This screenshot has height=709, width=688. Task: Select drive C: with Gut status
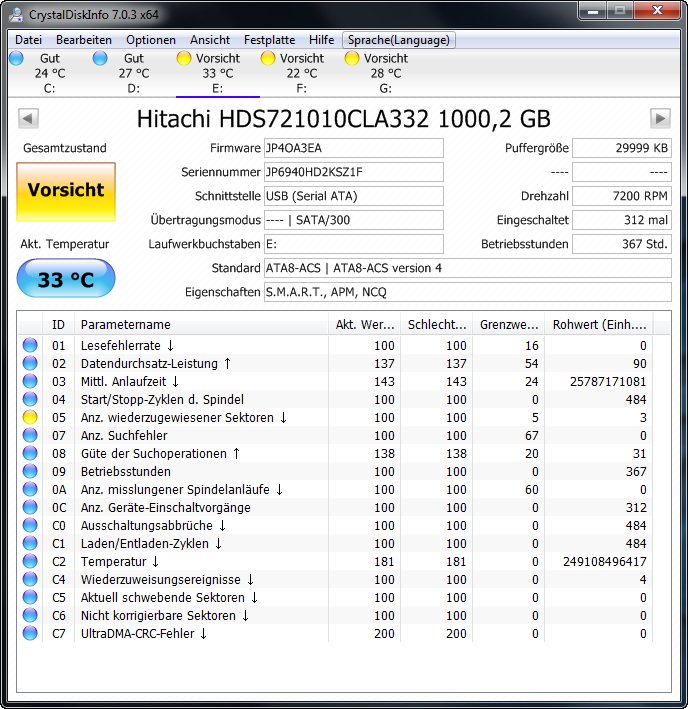50,73
